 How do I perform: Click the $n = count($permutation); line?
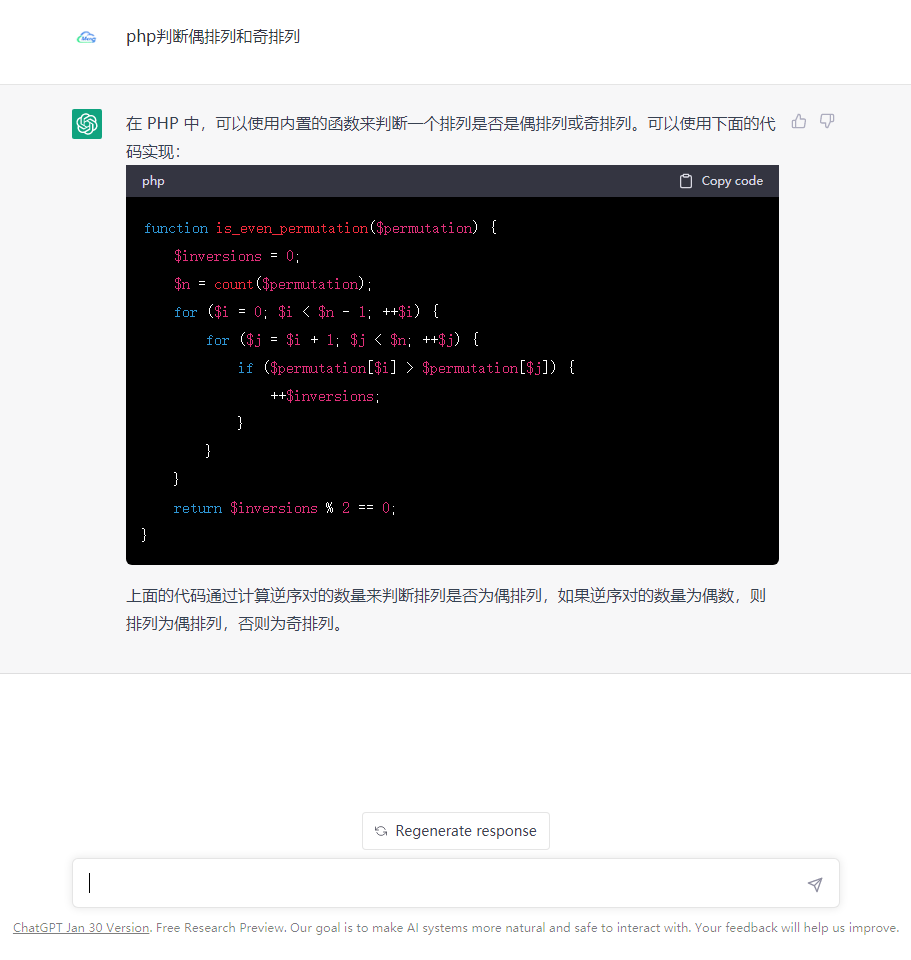tap(272, 284)
